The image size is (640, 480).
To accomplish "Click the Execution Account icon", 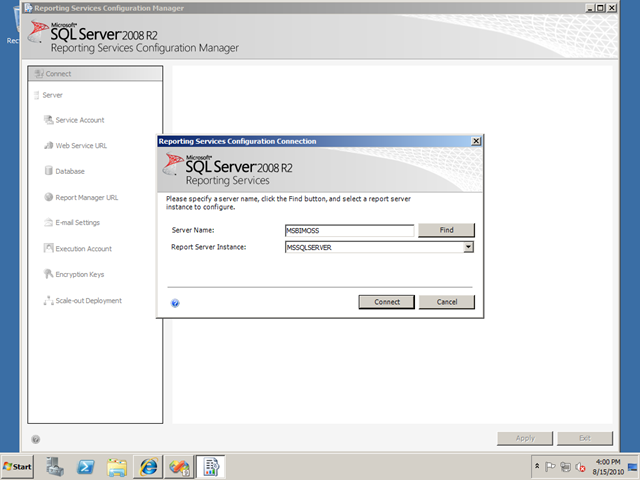I will tap(49, 248).
